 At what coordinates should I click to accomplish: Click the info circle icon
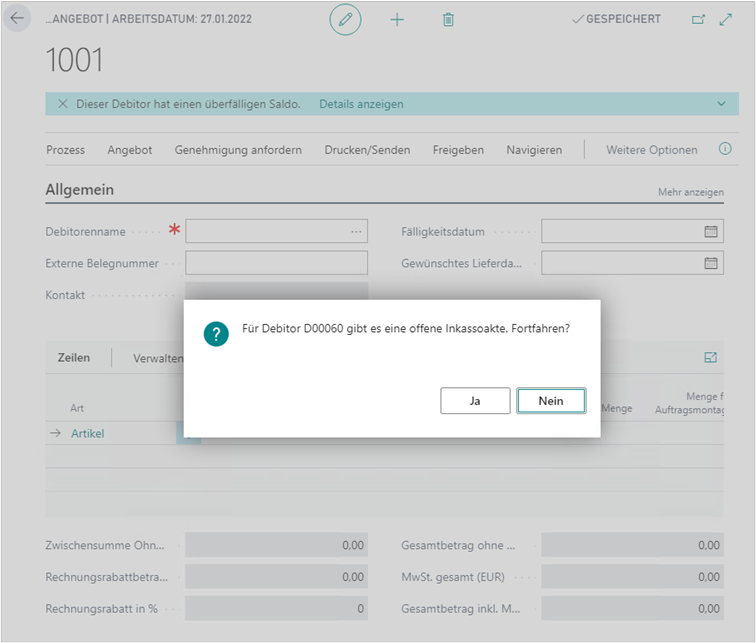tap(725, 149)
